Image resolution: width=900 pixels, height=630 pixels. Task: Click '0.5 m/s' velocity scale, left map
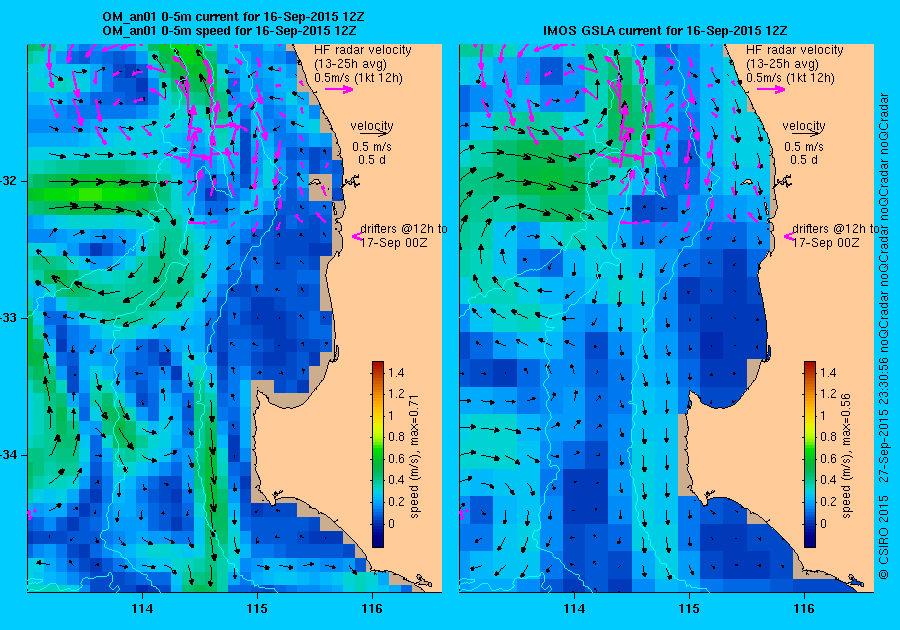click(372, 146)
